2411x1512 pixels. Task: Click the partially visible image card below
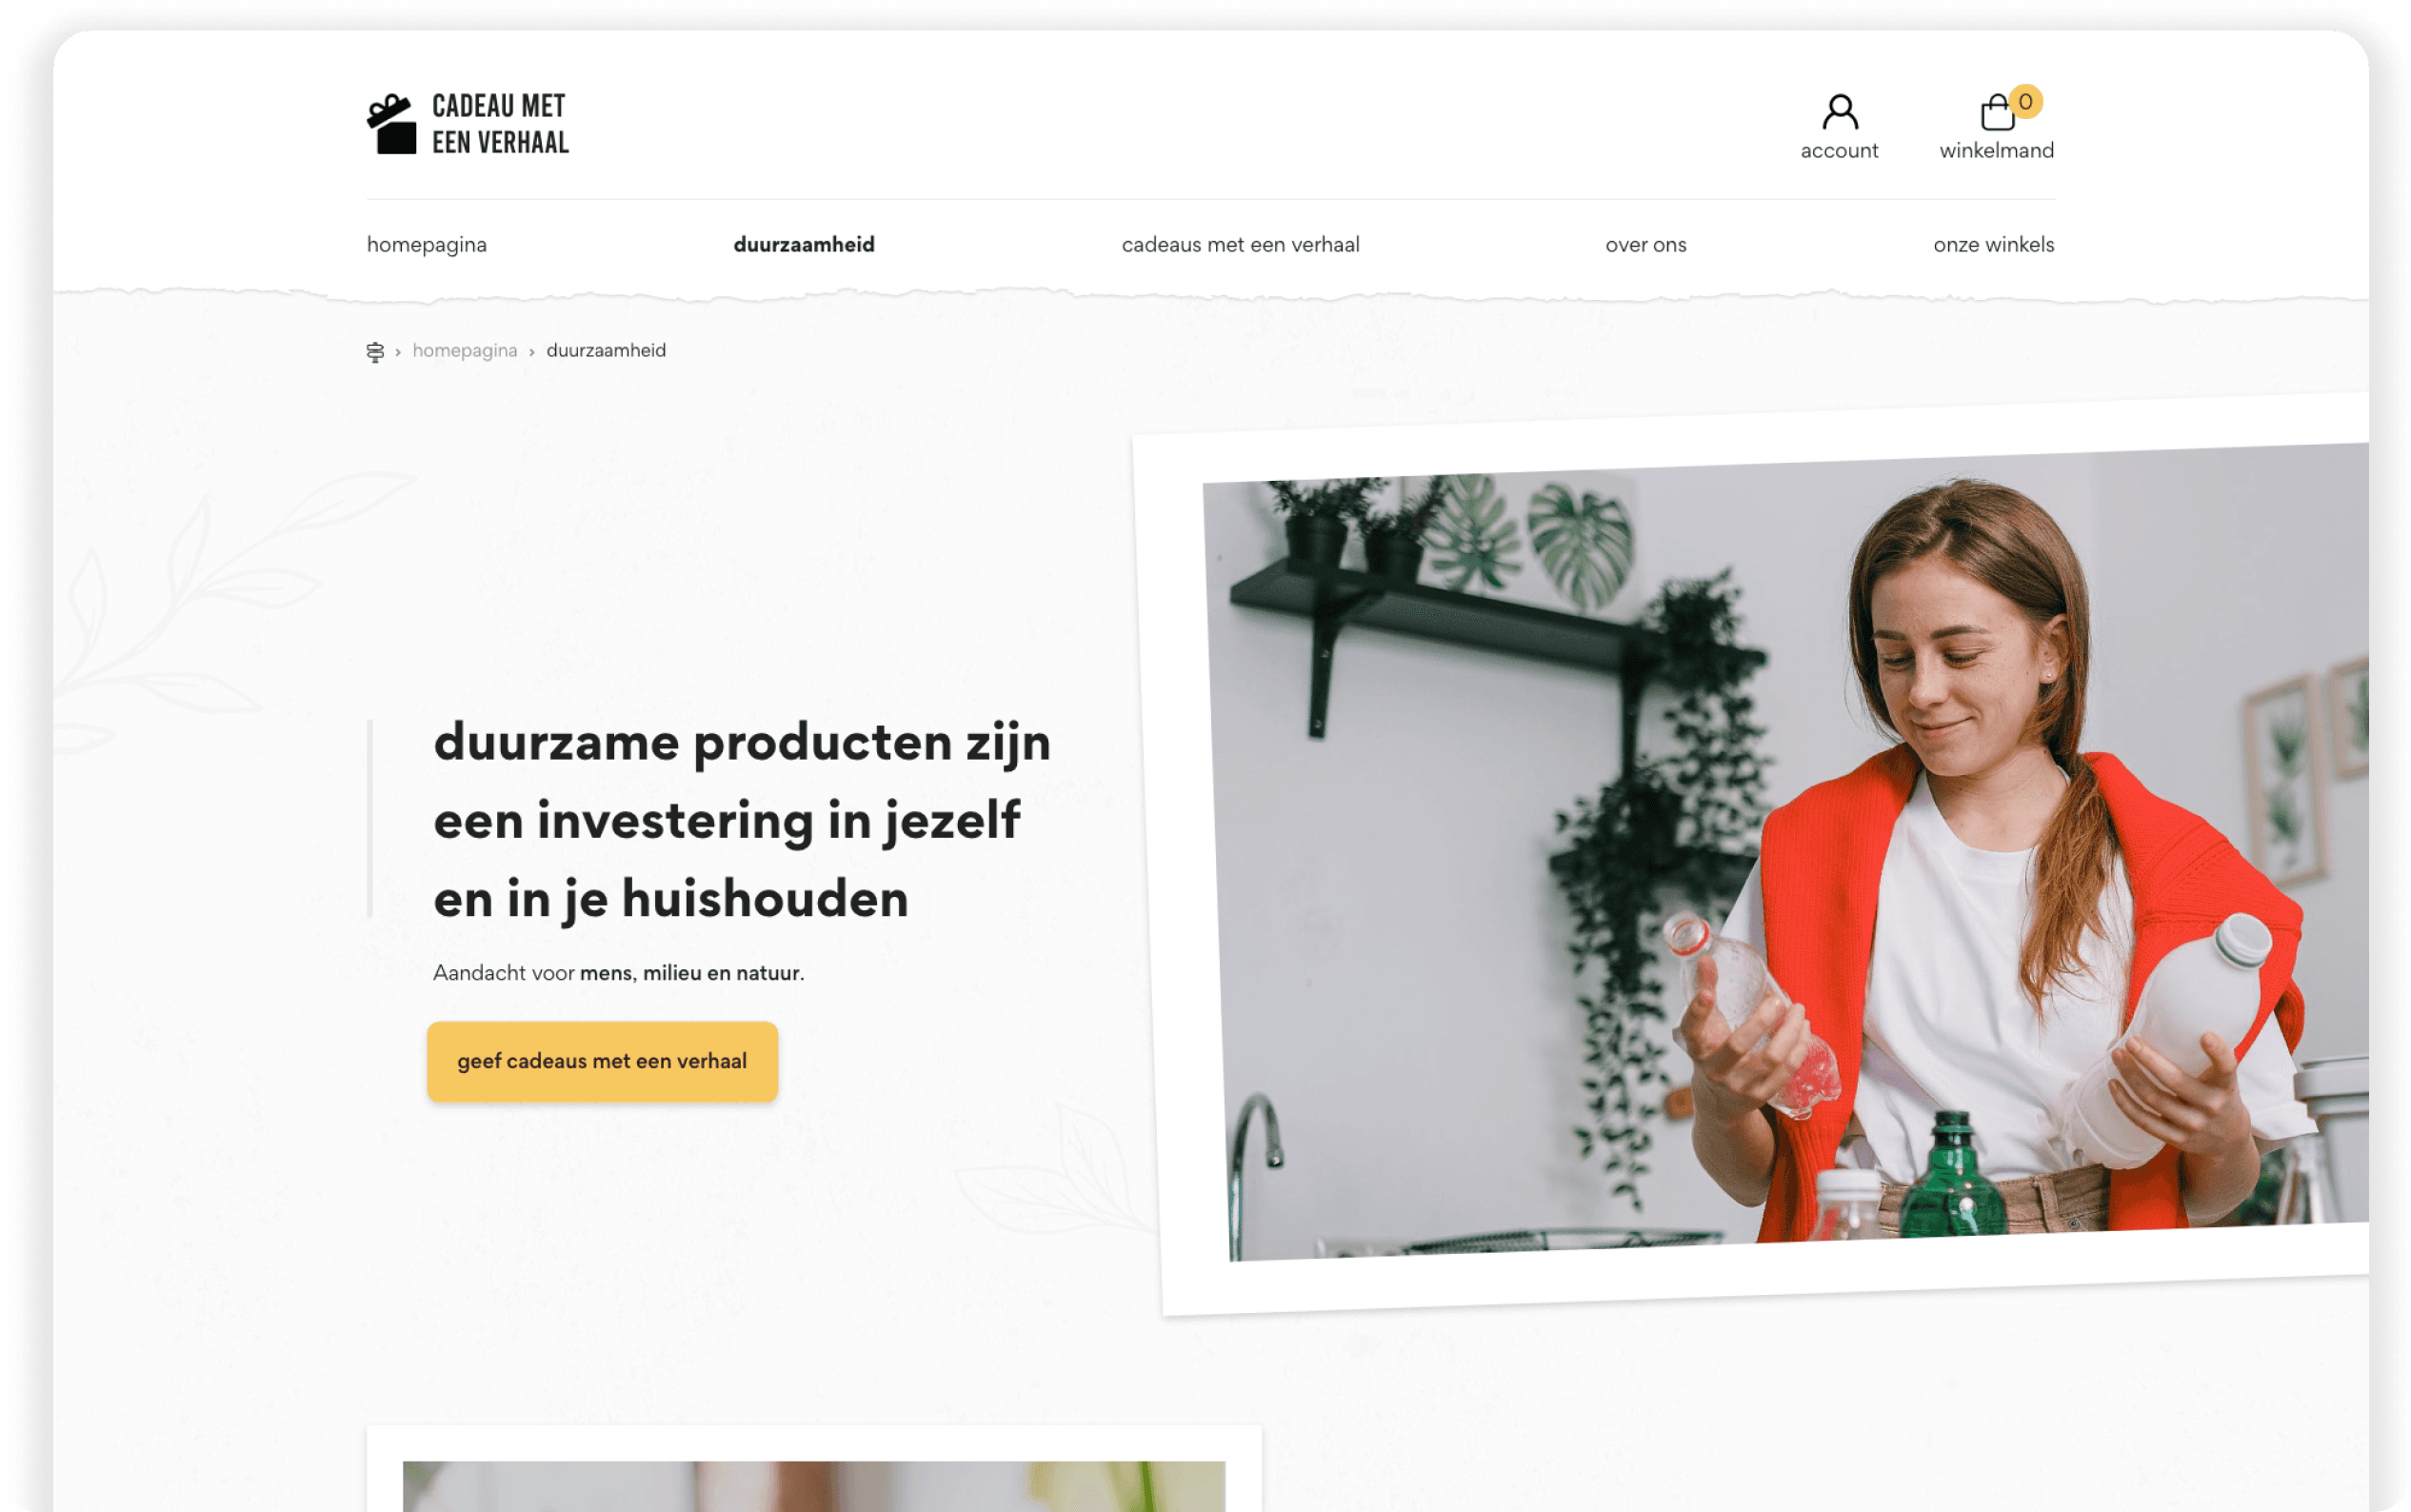point(814,1470)
